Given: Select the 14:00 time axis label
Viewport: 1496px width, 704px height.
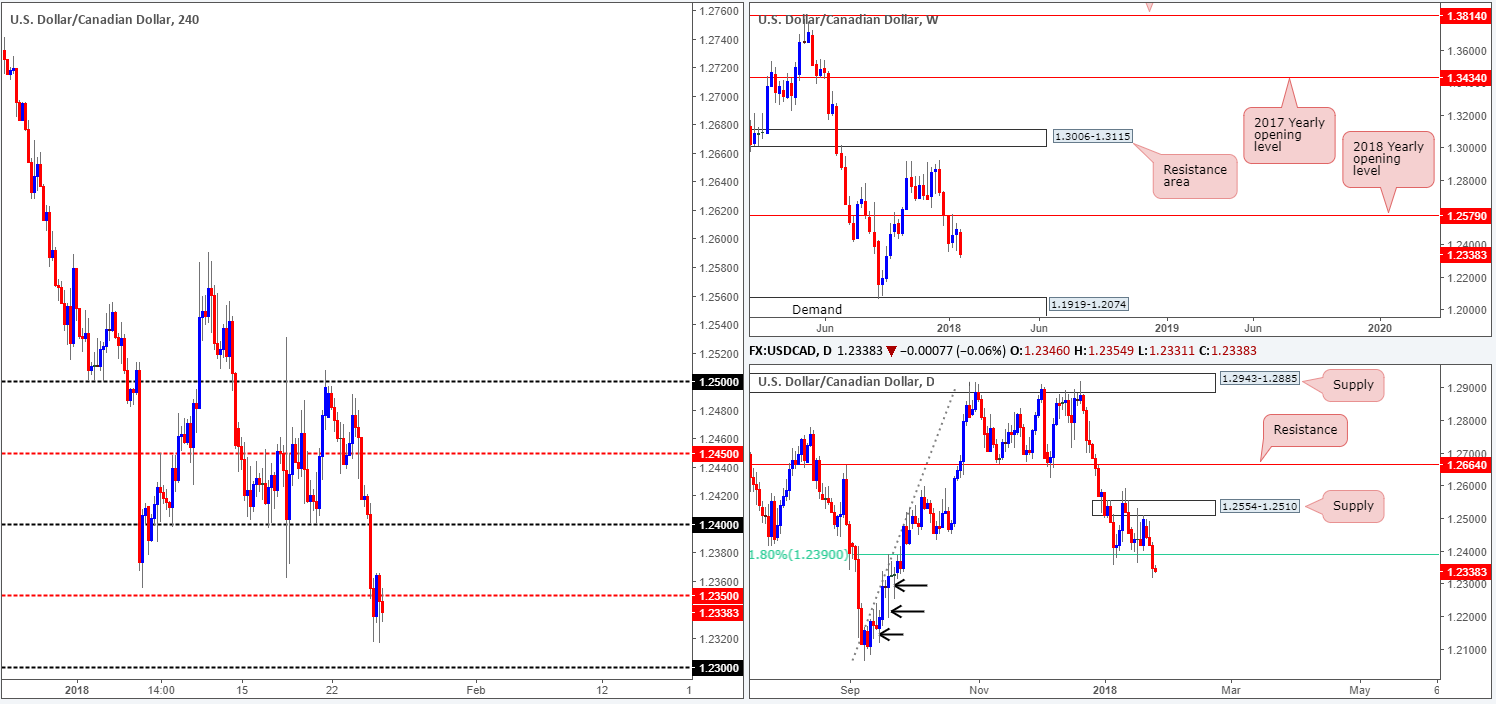Looking at the screenshot, I should pos(161,690).
